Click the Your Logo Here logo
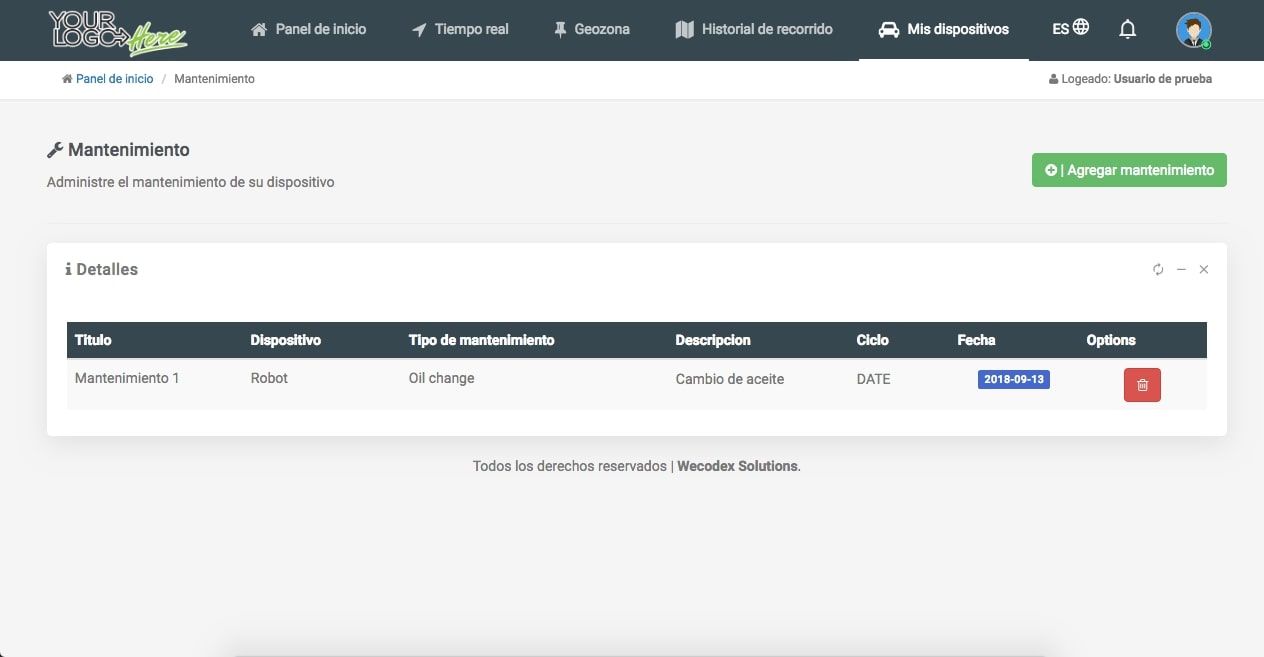This screenshot has width=1264, height=657. (118, 31)
